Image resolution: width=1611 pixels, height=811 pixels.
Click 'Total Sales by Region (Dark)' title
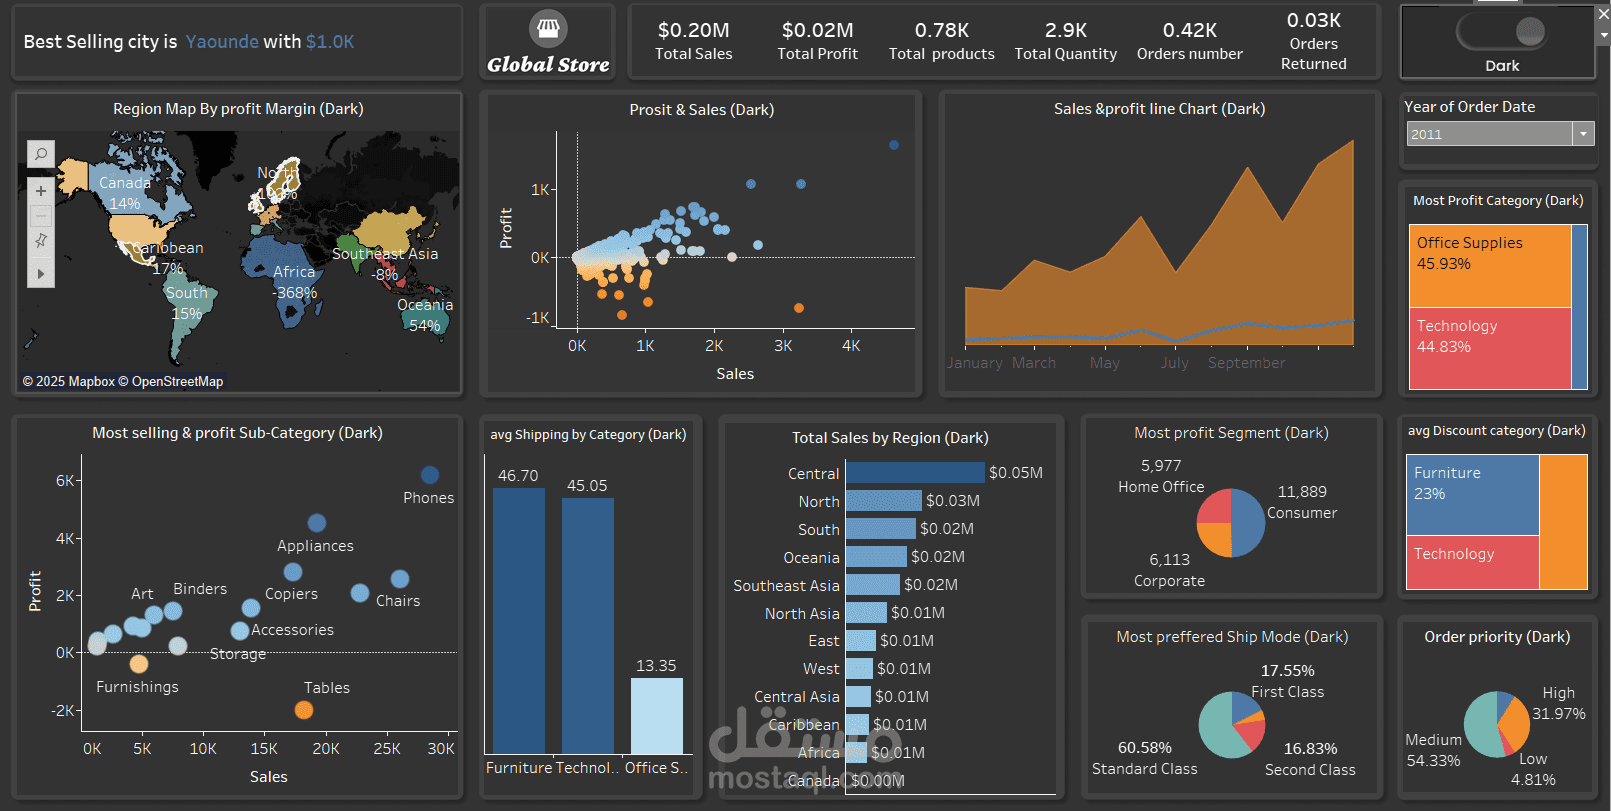(x=890, y=437)
